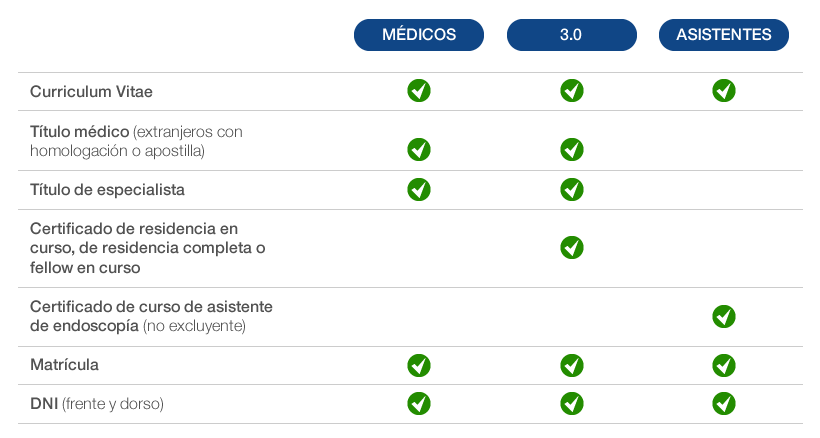This screenshot has width=820, height=438.
Task: Click Título médico checkmark in 3.0 column
Action: tap(572, 150)
